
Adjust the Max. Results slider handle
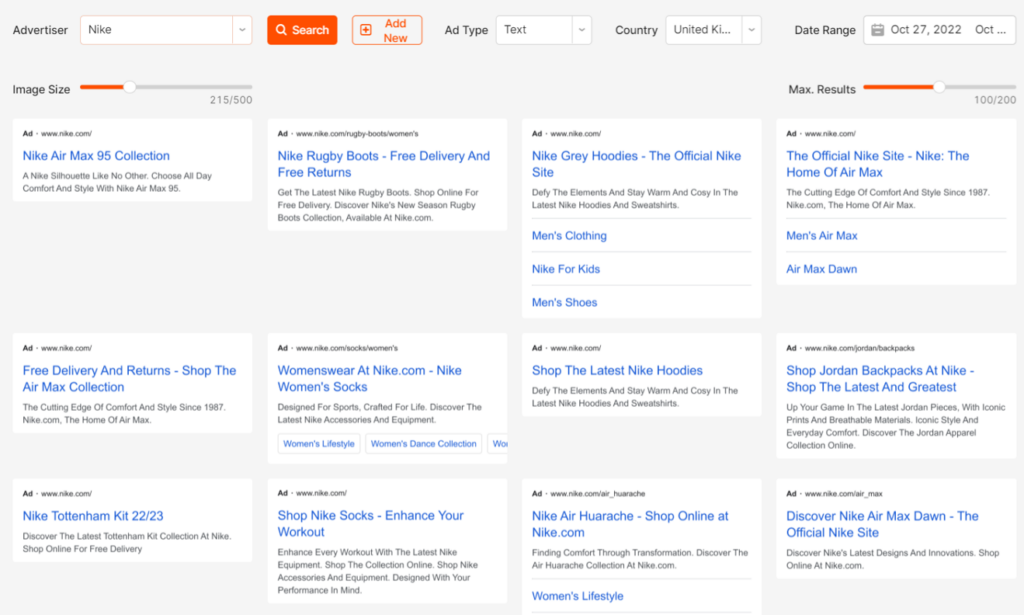click(939, 87)
